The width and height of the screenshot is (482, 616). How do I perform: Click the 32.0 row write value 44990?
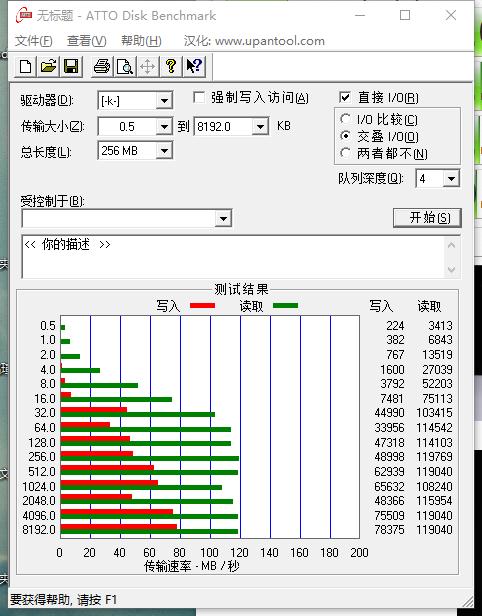[389, 413]
